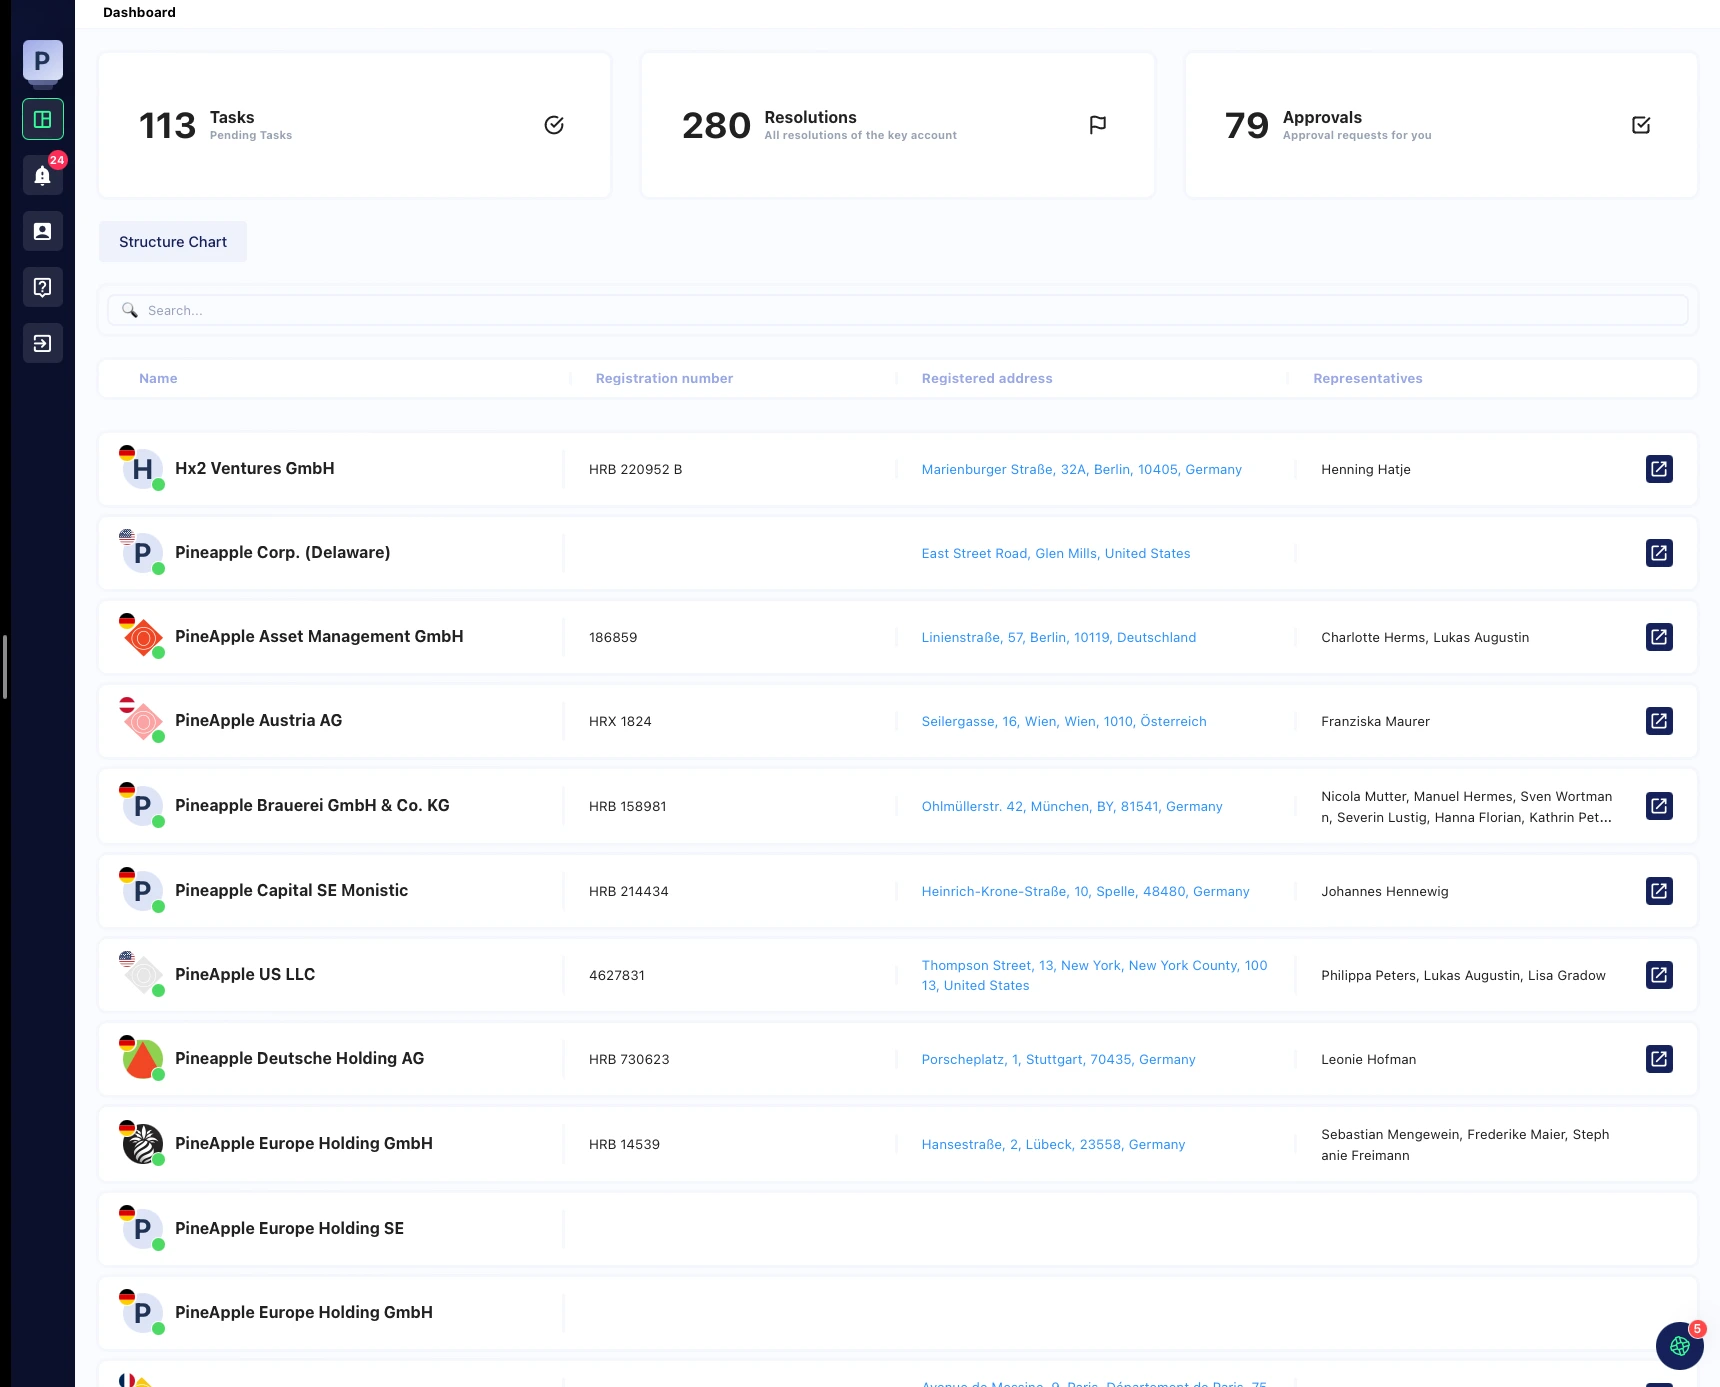Click the Tasks checkmark circle icon
Viewport: 1720px width, 1387px height.
(554, 125)
